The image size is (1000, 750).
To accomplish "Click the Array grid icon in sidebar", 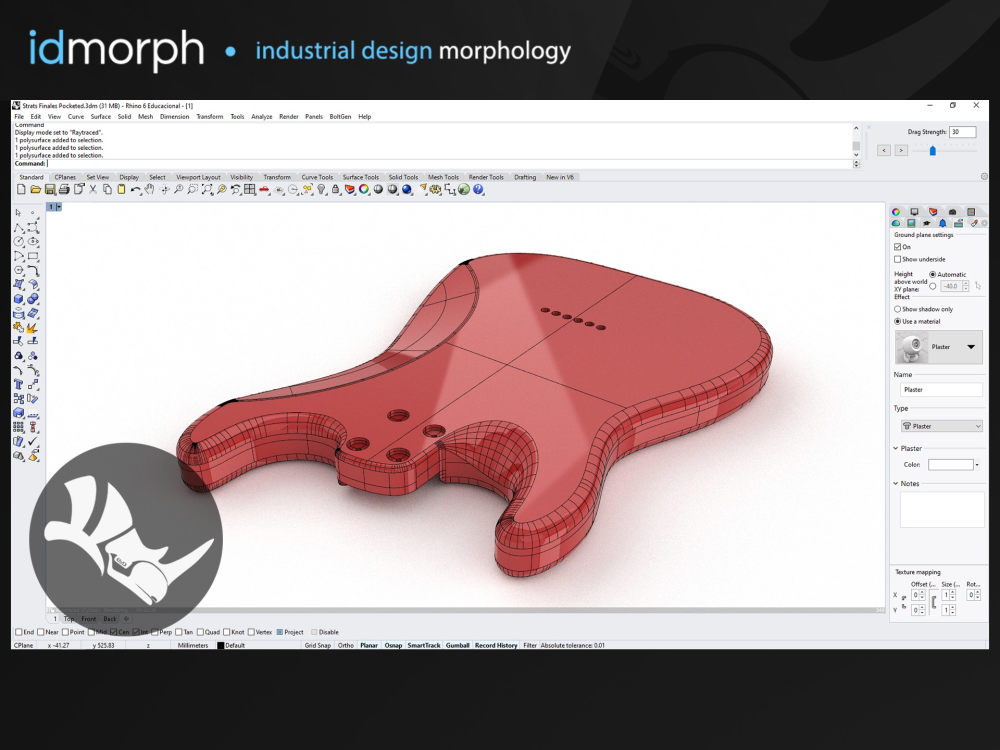I will click(18, 426).
